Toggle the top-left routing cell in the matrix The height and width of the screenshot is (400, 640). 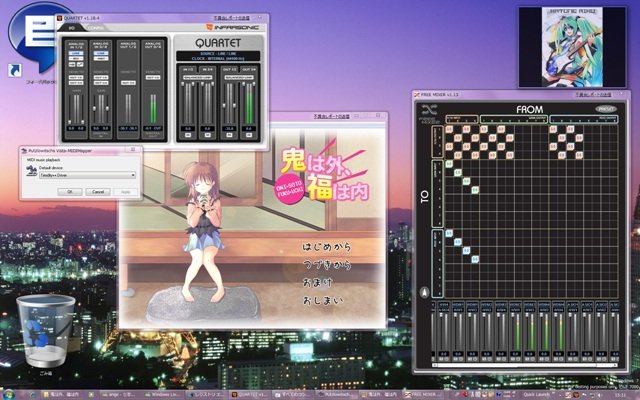[451, 127]
